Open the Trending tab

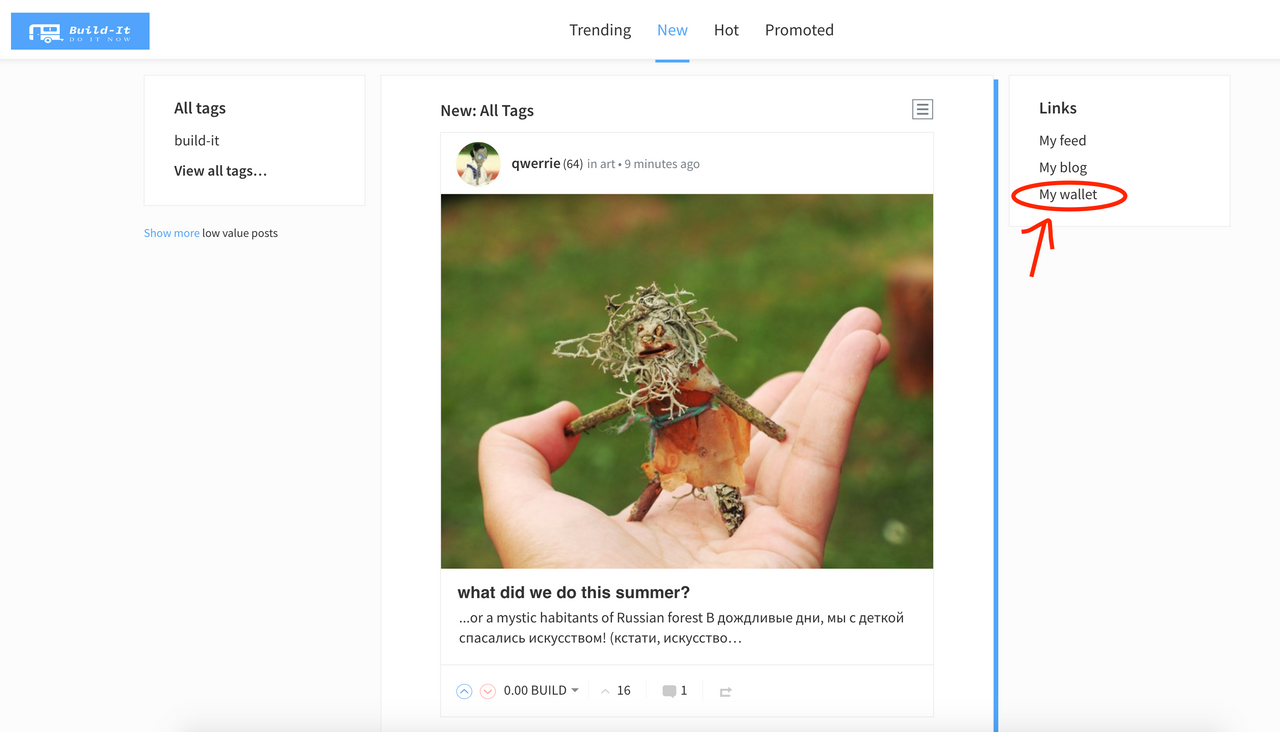[x=600, y=30]
